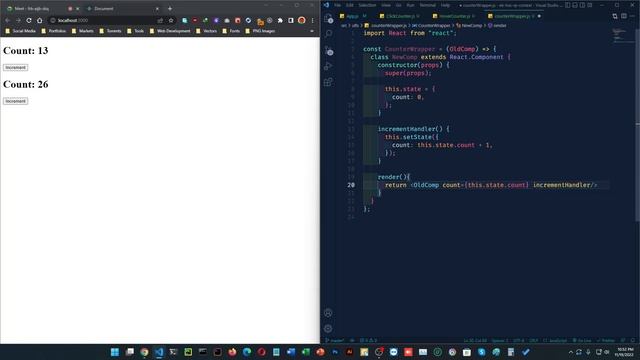Open the File menu in VS Code
The width and height of the screenshot is (640, 360).
pyautogui.click(x=337, y=5)
